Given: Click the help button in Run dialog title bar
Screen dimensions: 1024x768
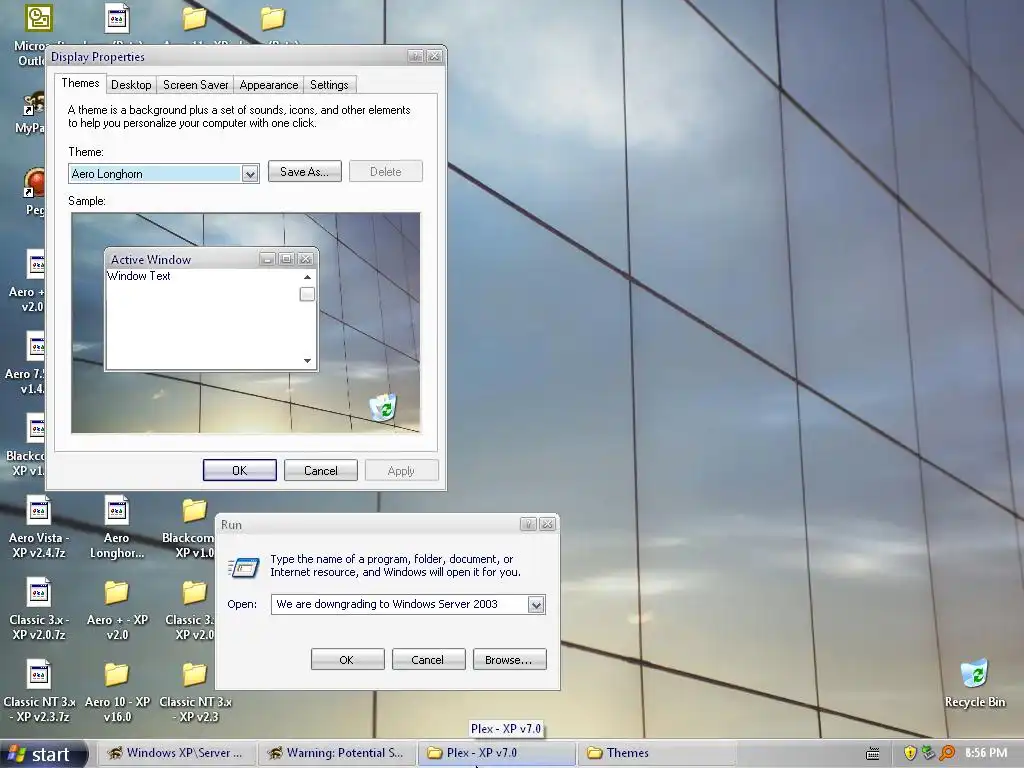Looking at the screenshot, I should pyautogui.click(x=528, y=524).
